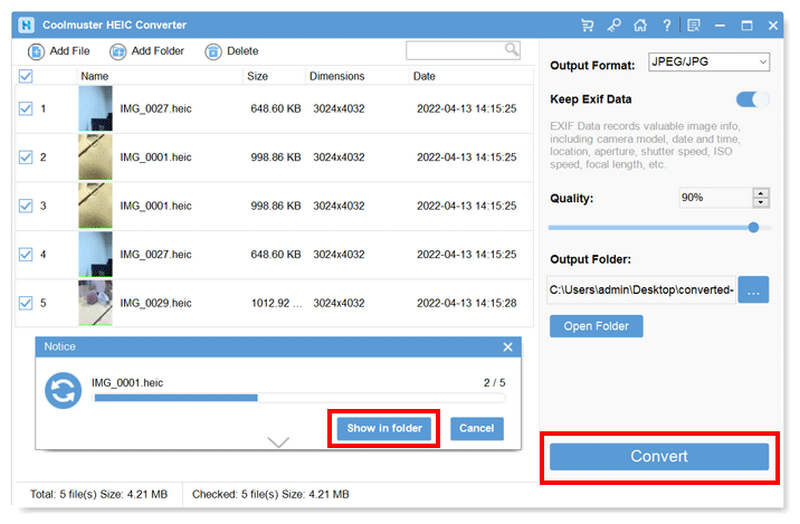800x524 pixels.
Task: Click thumbnail of row 1 IMG_0027.heic
Action: (95, 108)
